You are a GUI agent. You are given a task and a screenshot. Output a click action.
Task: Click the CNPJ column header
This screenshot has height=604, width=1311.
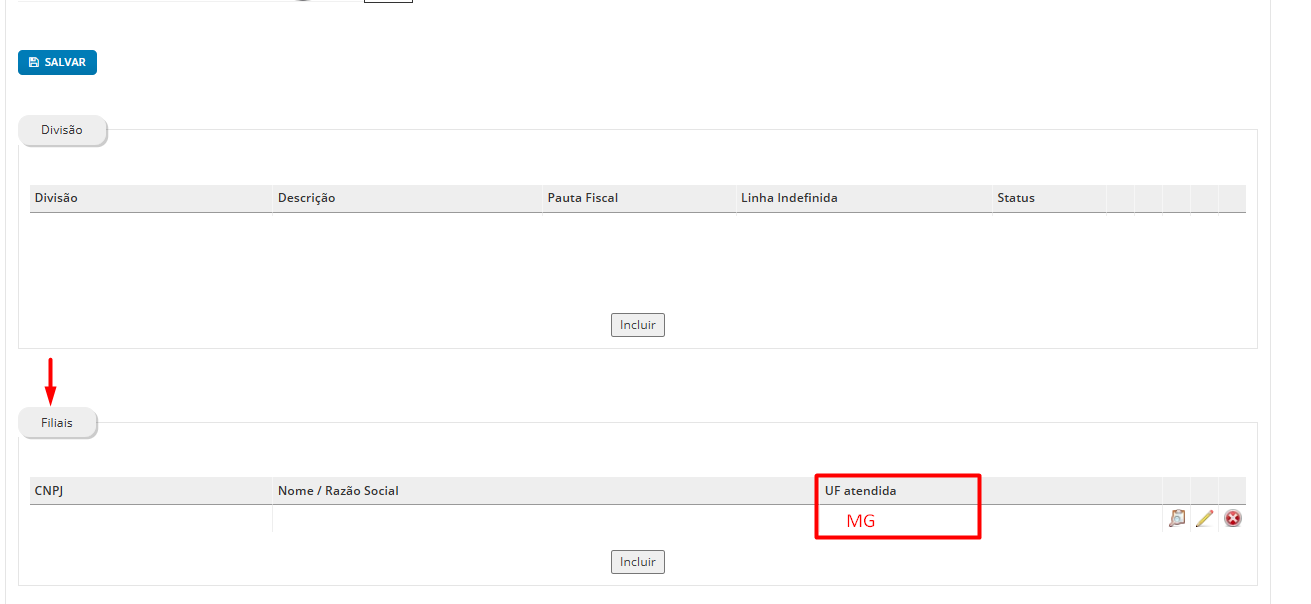click(x=49, y=491)
